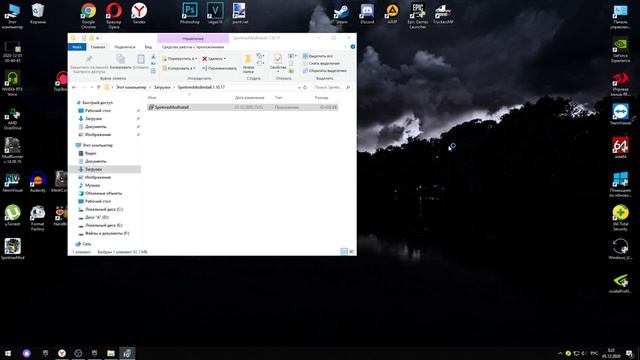Select the SpintiresModInstall file row

242,107
